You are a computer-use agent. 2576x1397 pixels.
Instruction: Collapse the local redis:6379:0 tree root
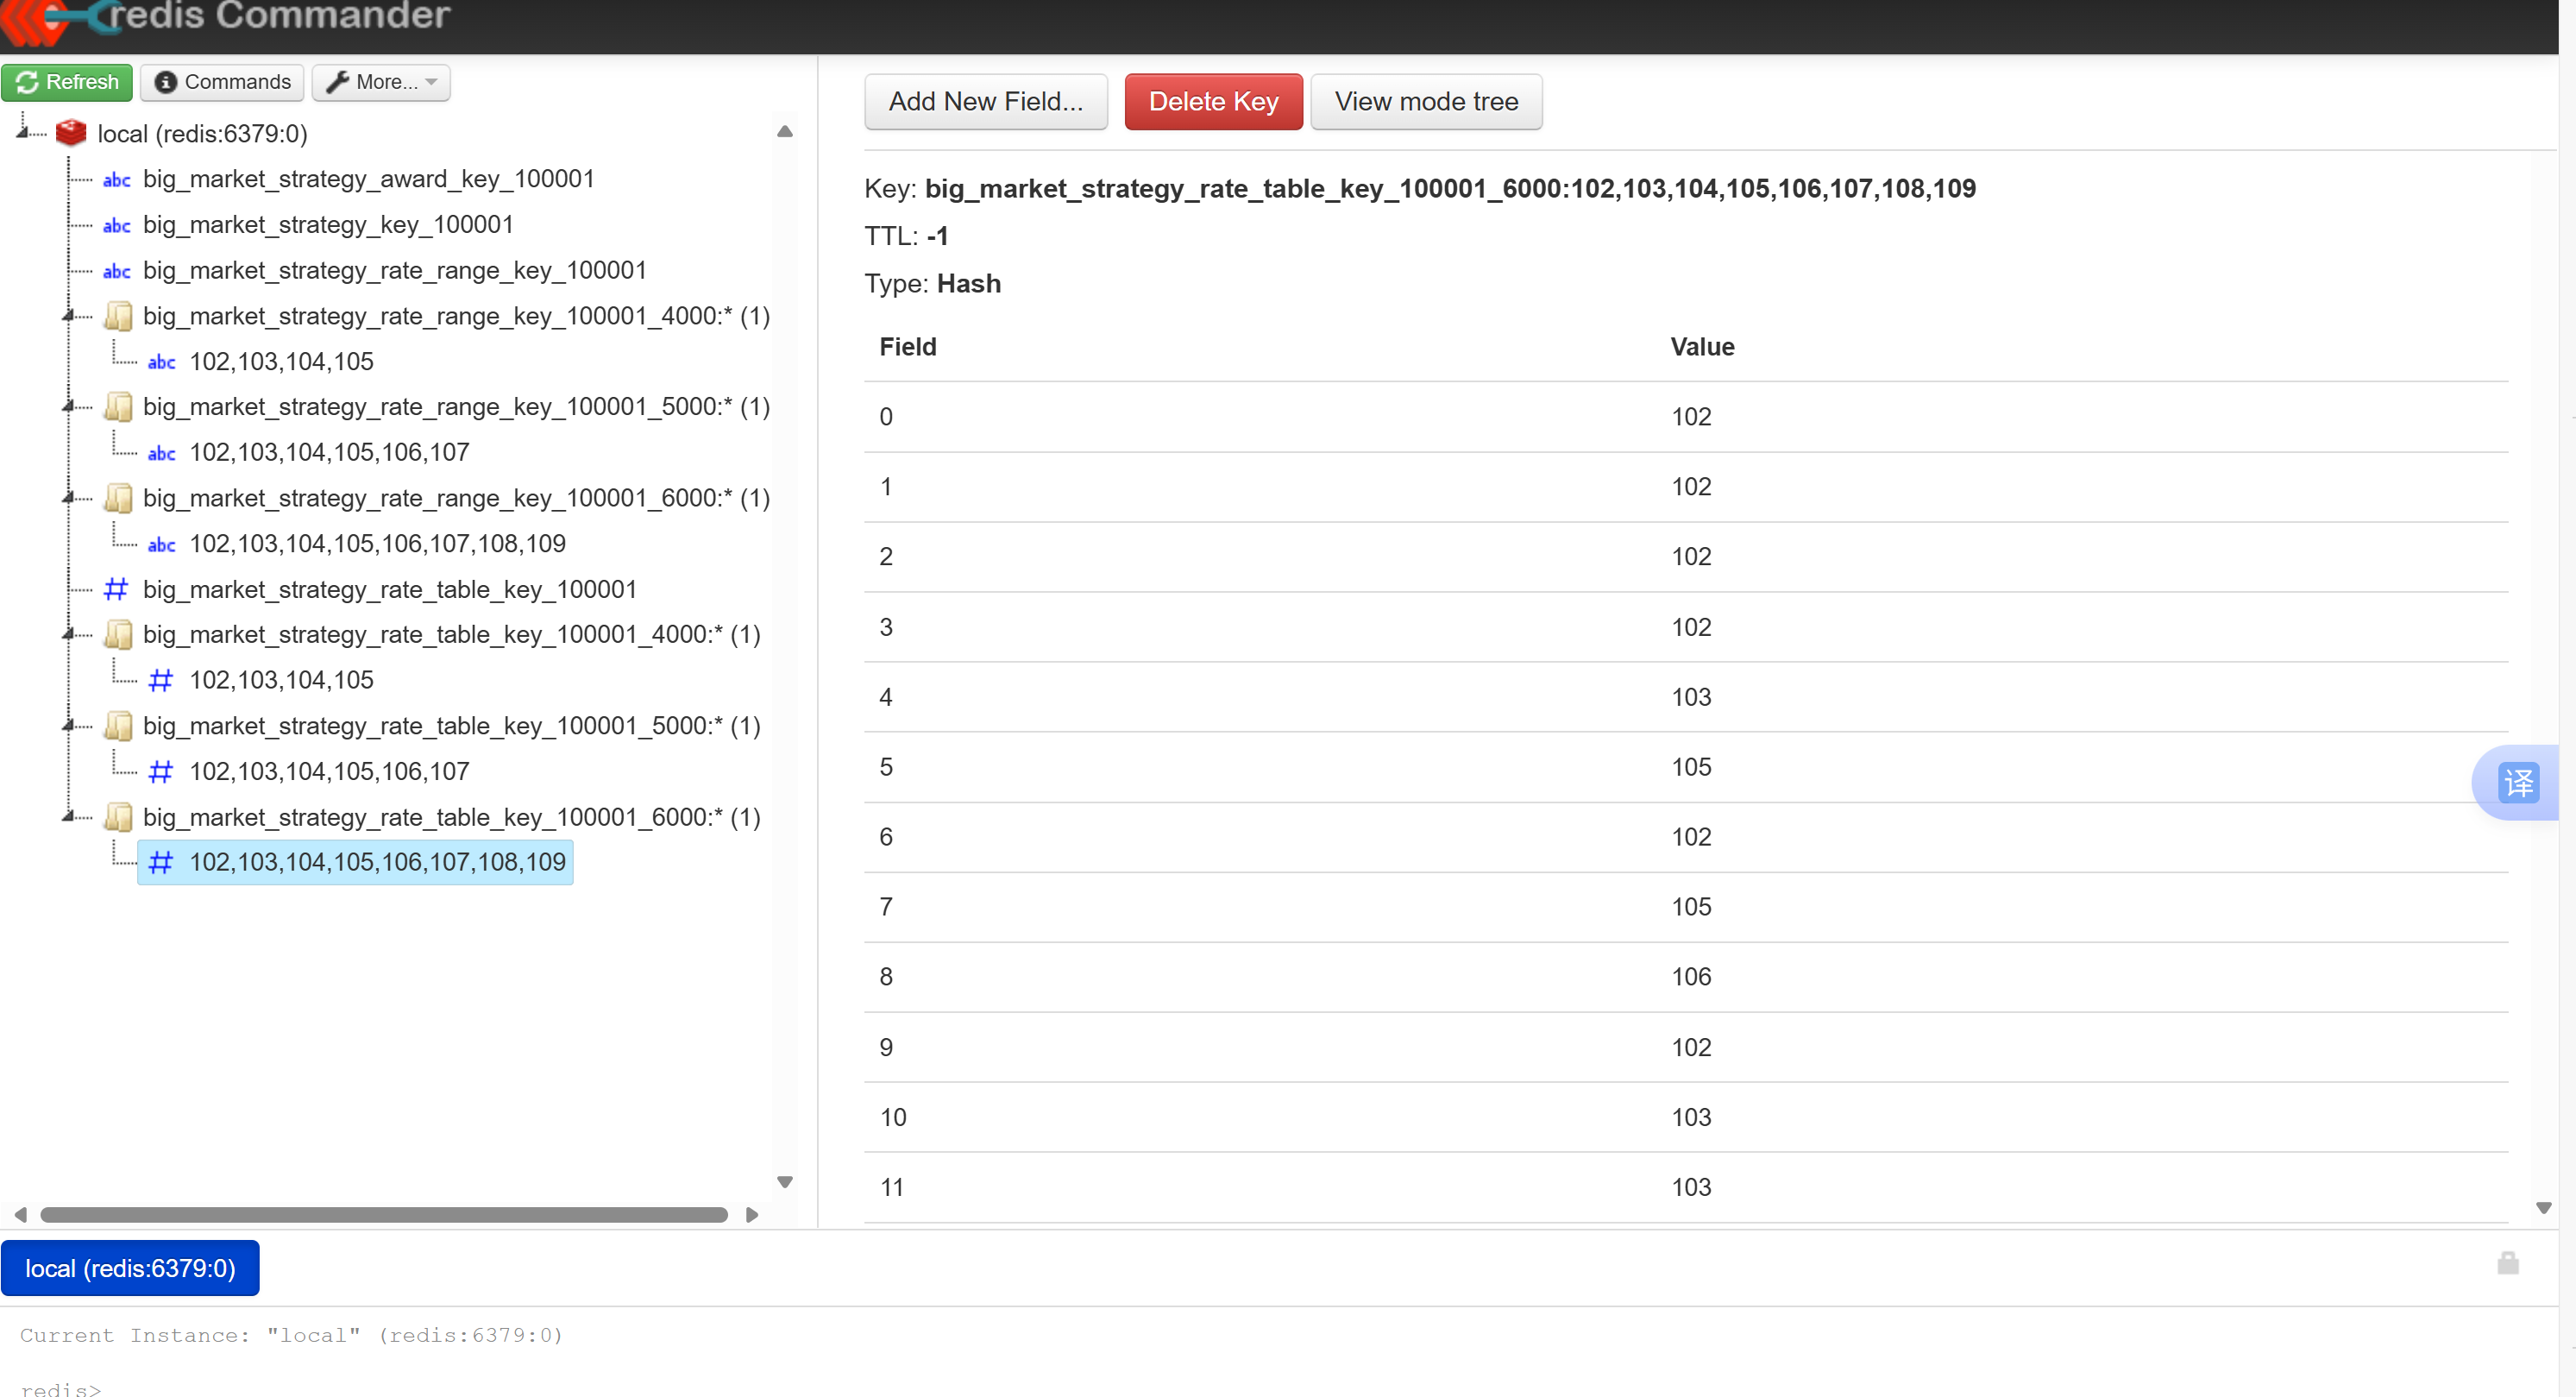click(22, 131)
